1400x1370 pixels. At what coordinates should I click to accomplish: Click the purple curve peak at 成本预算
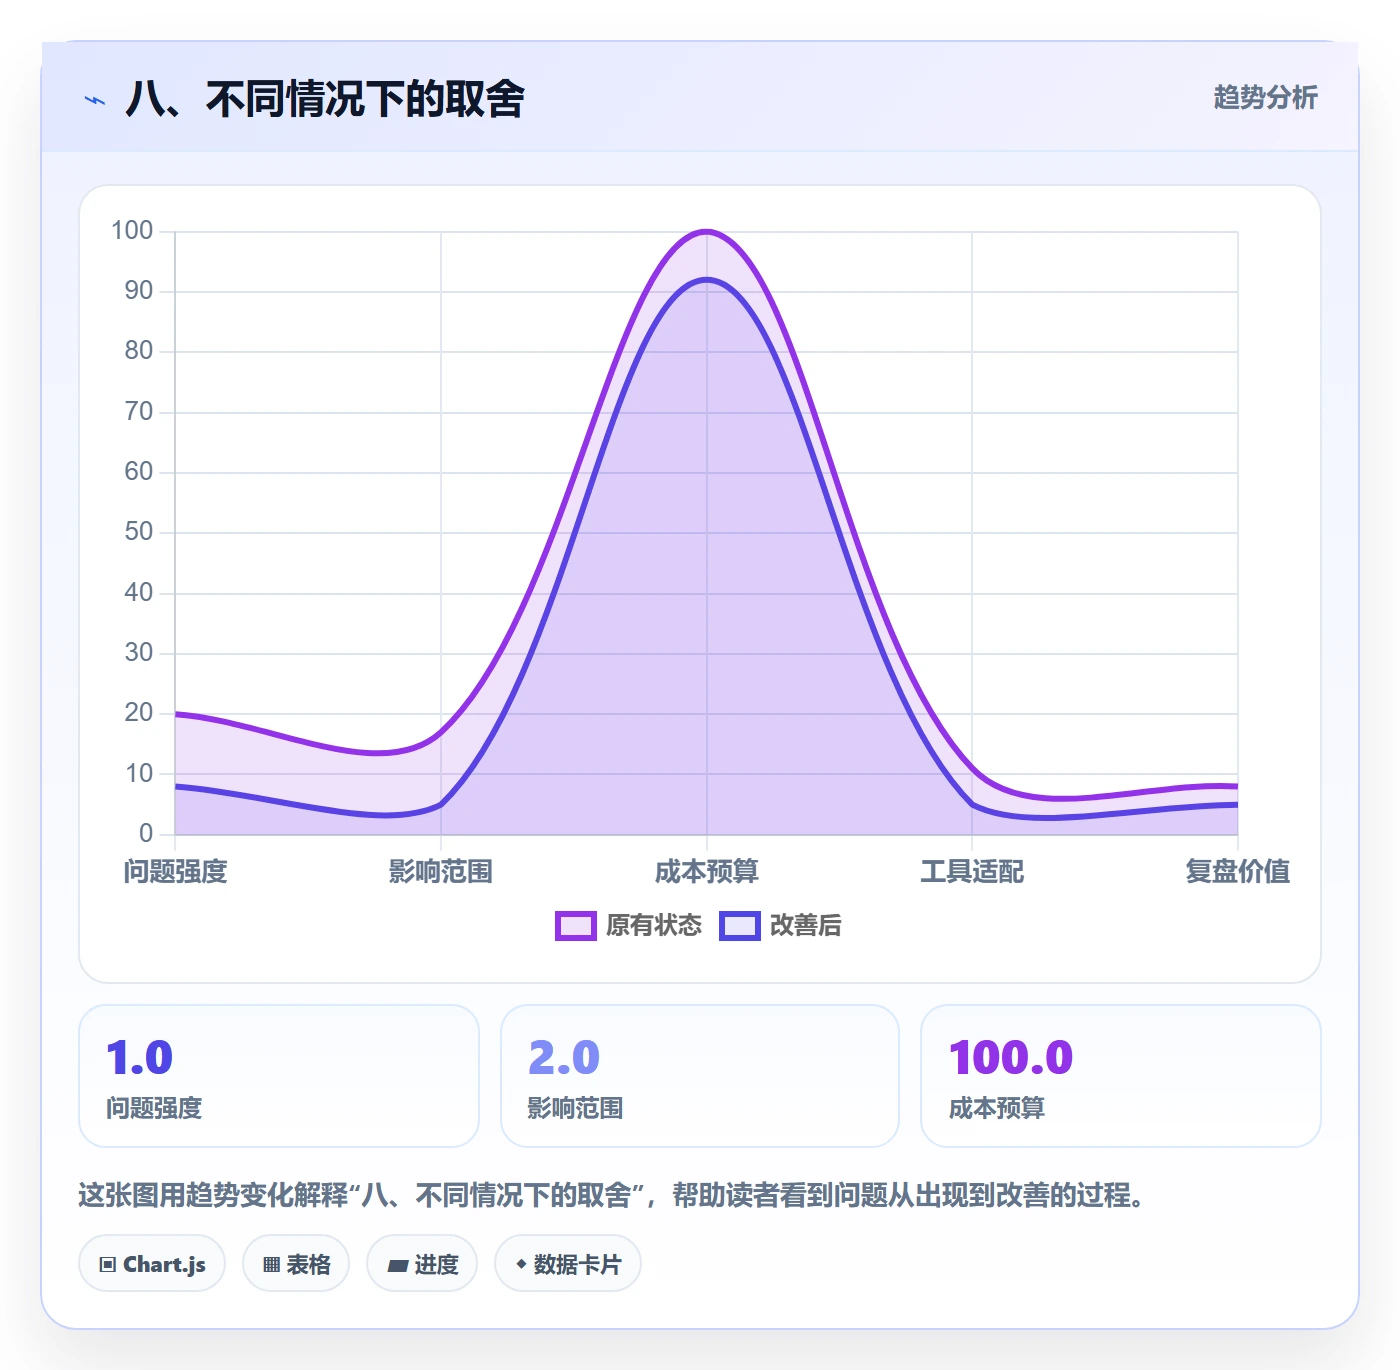[707, 232]
